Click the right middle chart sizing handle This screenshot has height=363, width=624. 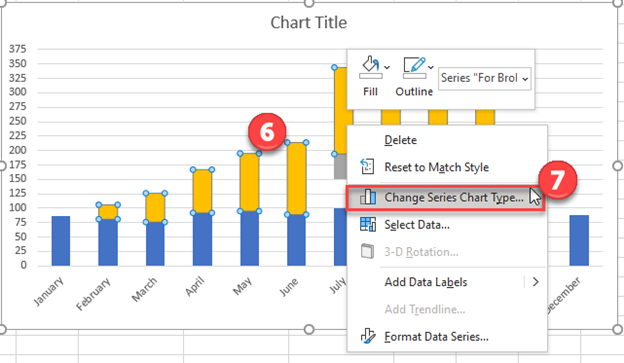pos(617,166)
